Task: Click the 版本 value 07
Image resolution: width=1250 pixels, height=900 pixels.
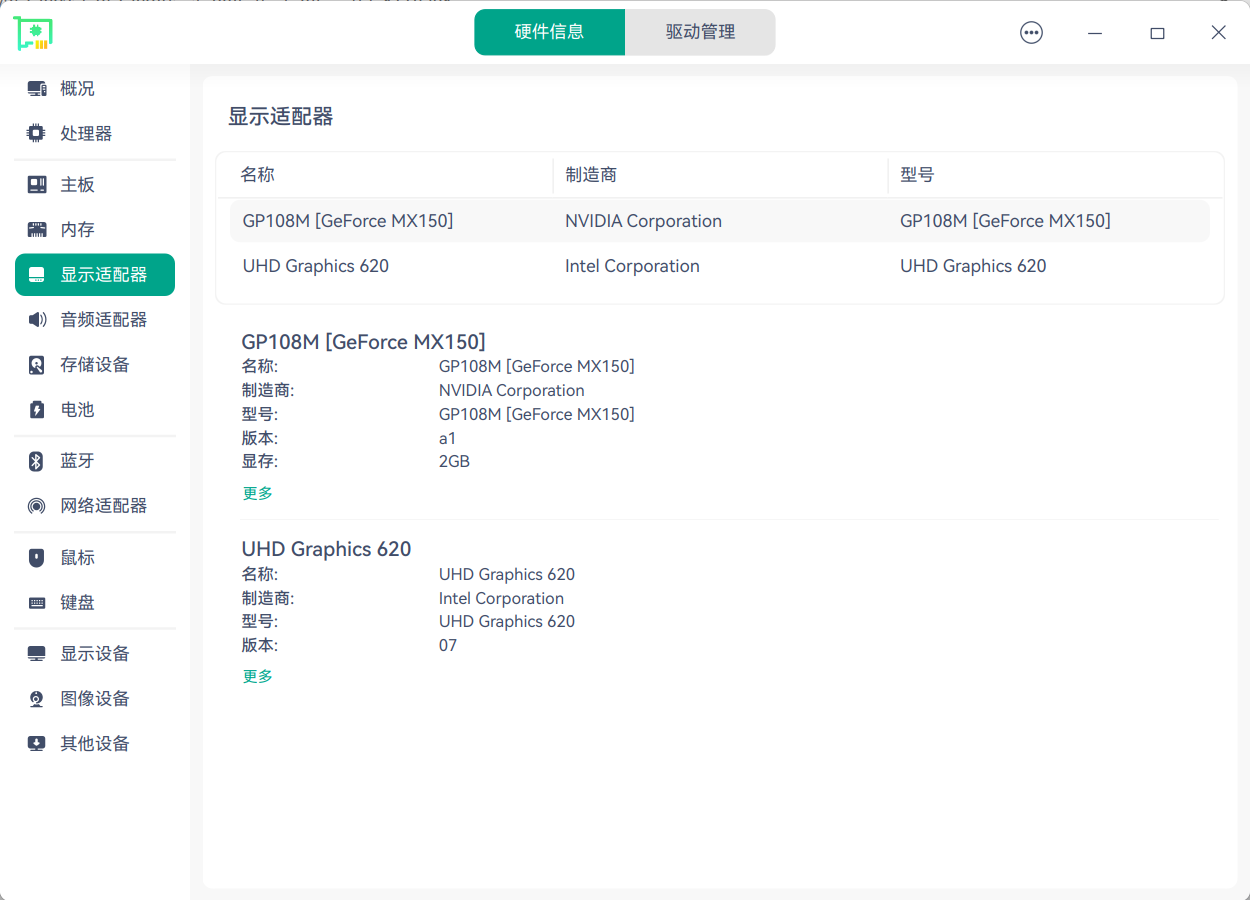Action: pyautogui.click(x=448, y=646)
